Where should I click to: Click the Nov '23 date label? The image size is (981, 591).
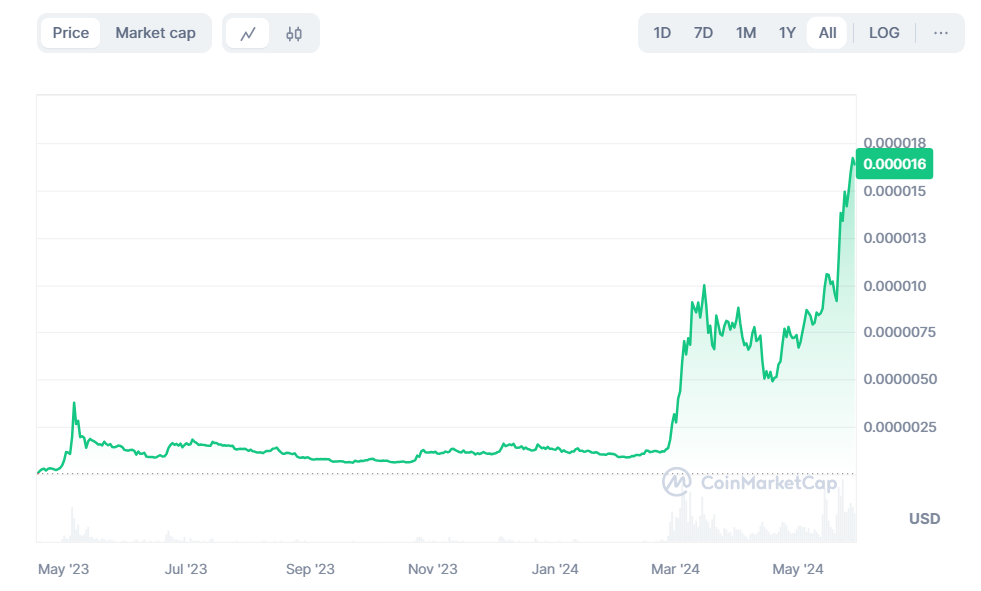[433, 569]
